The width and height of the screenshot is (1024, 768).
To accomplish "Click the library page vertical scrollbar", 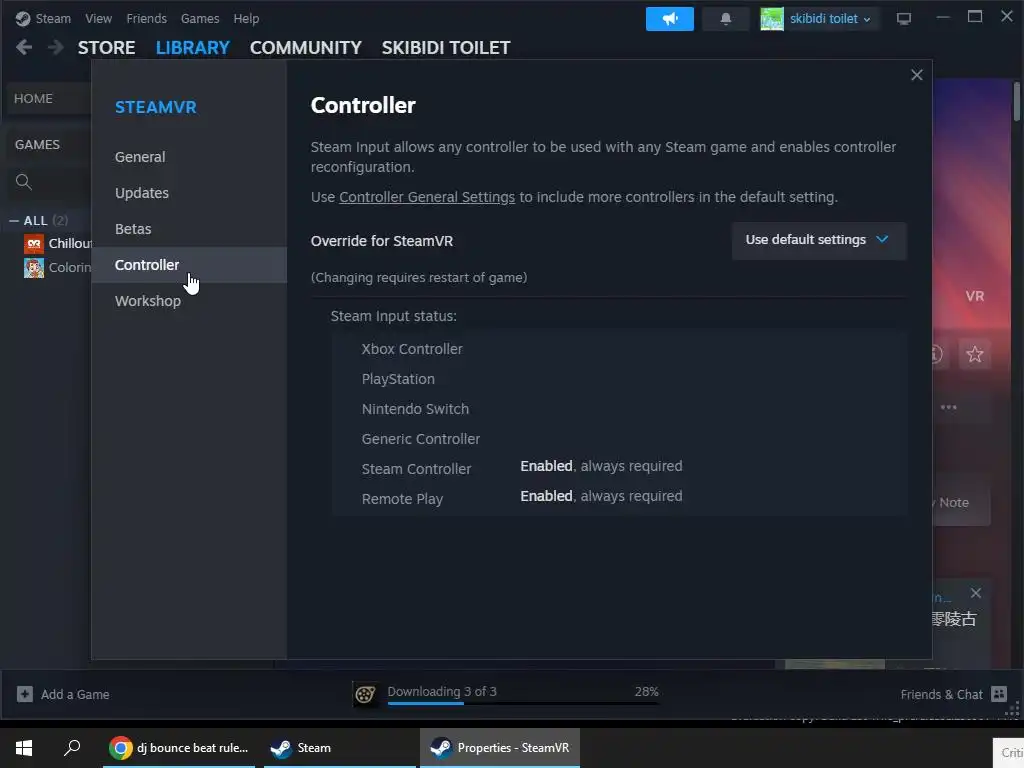I will [x=1017, y=101].
